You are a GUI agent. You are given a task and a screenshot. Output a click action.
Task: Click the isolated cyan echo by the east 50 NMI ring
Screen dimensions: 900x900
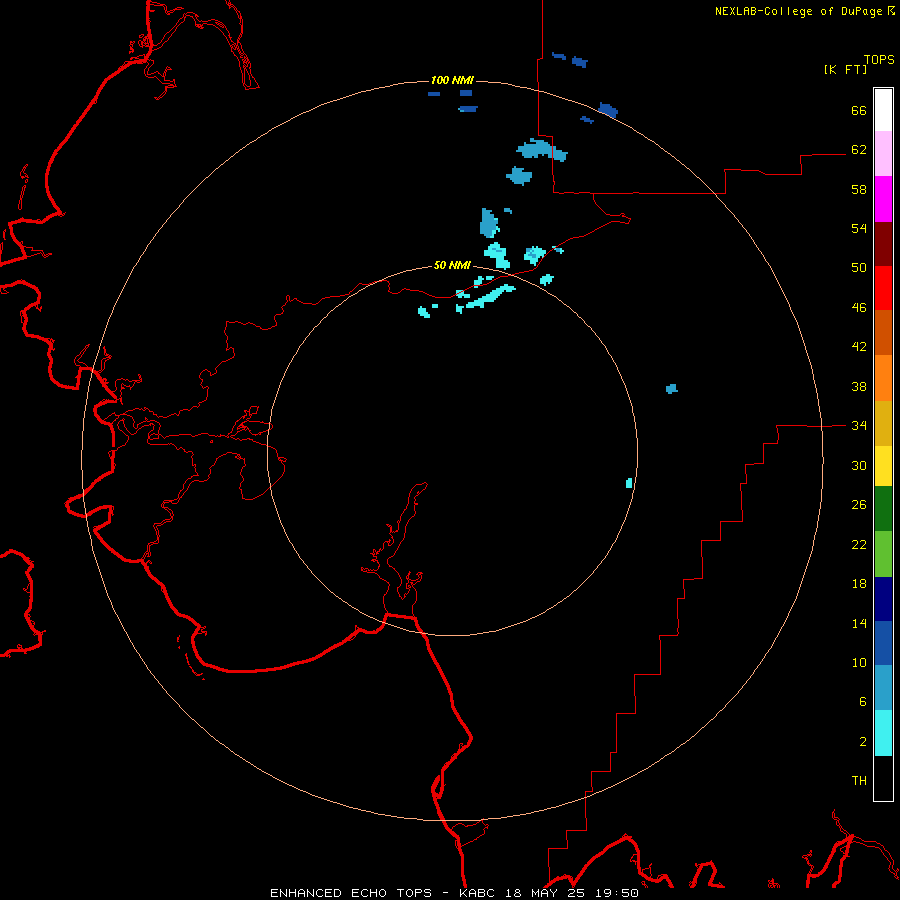click(629, 483)
